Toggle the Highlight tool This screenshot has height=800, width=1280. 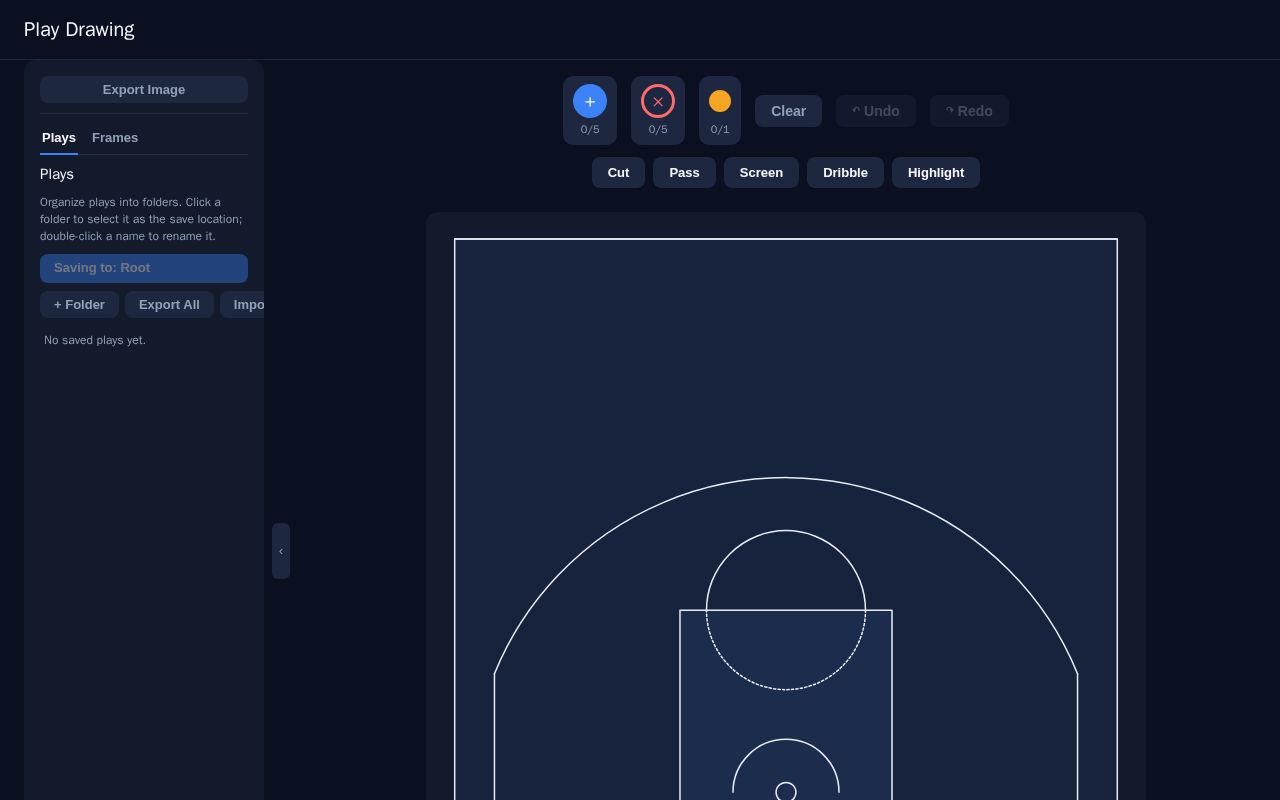click(x=936, y=172)
